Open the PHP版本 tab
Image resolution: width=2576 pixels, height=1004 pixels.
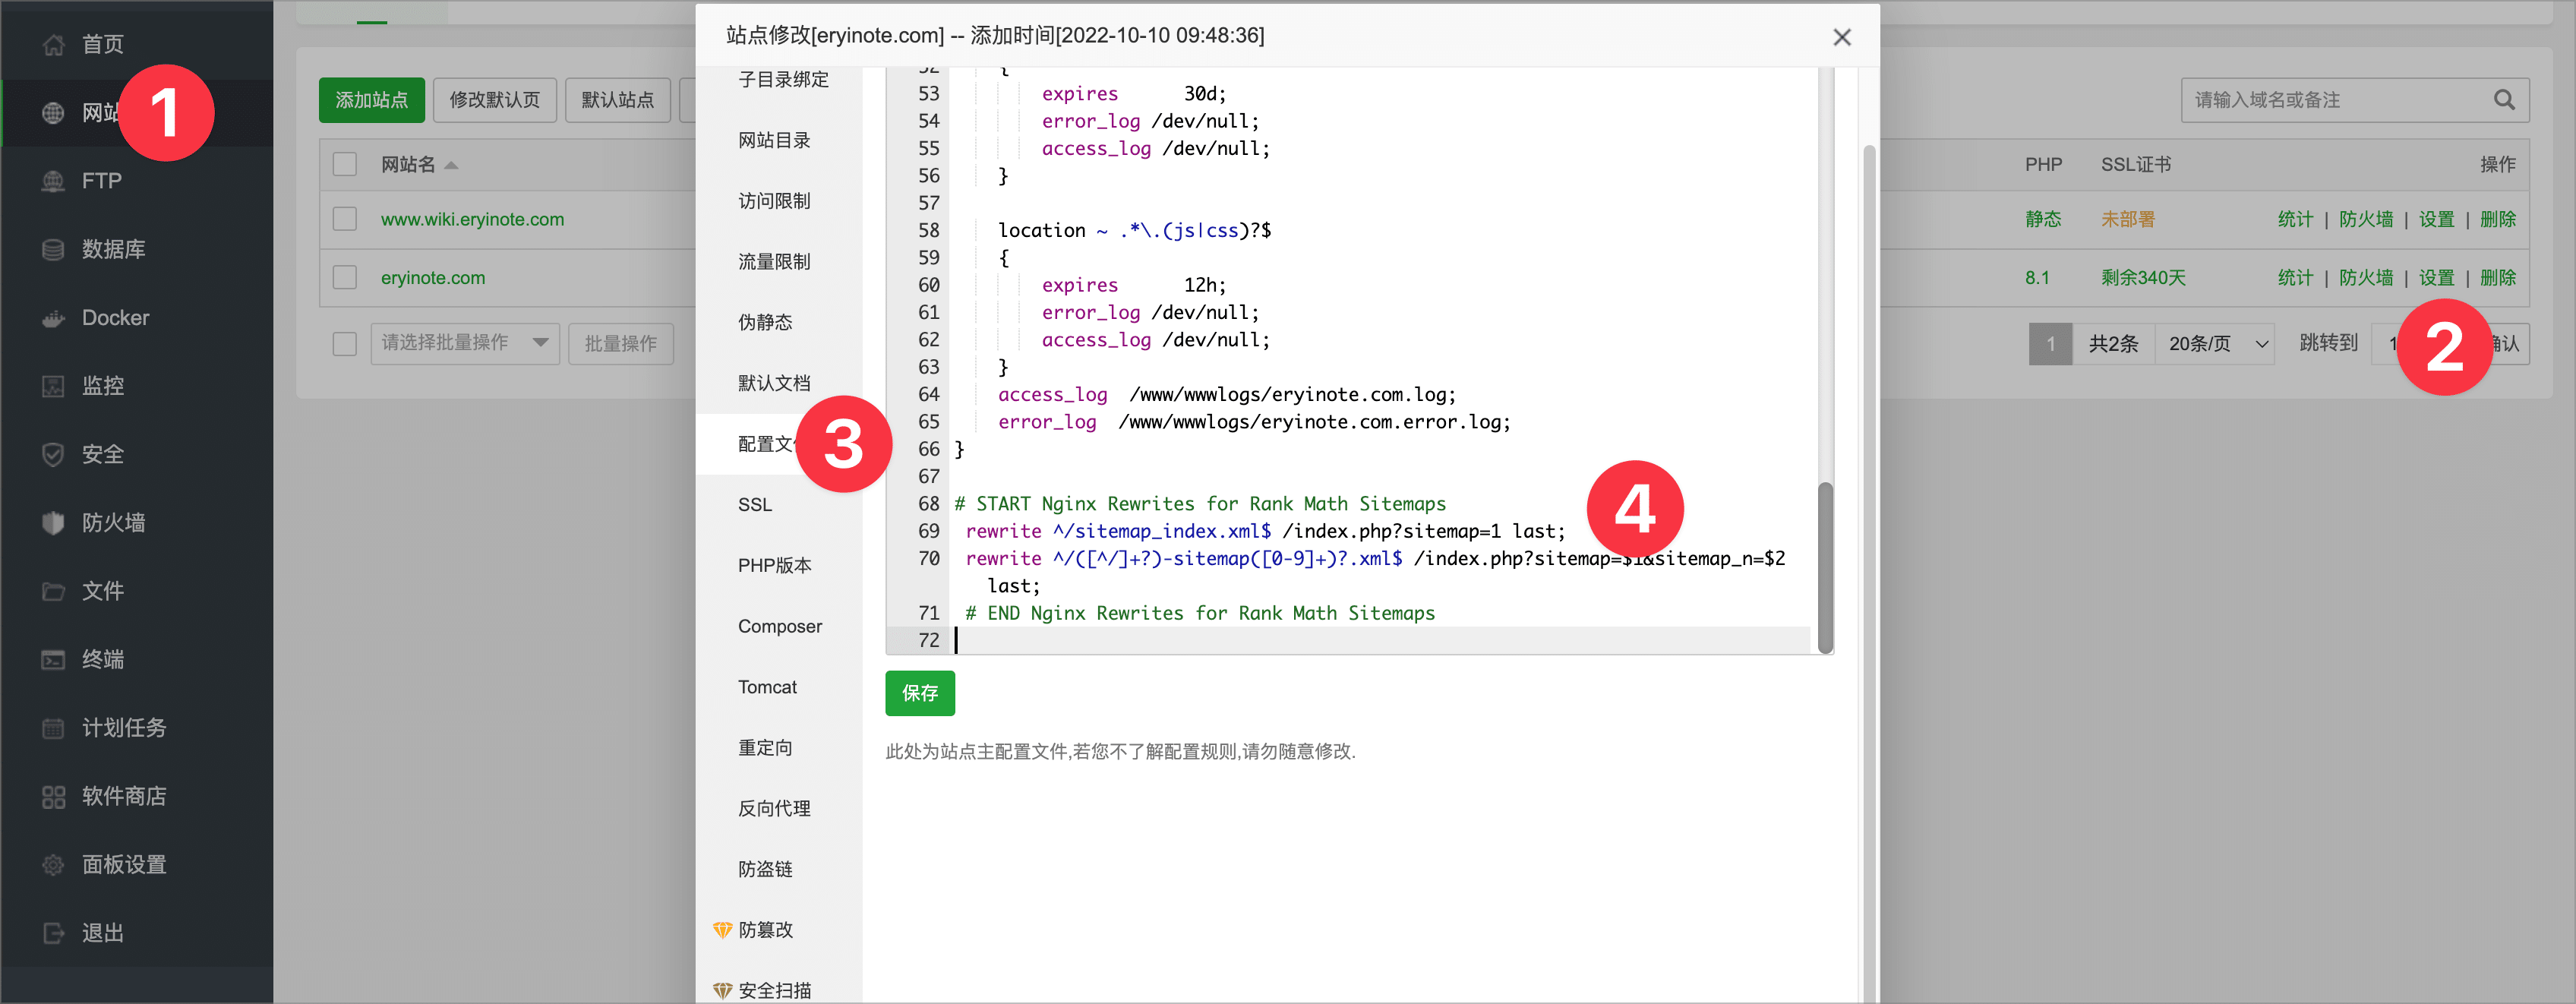(774, 565)
